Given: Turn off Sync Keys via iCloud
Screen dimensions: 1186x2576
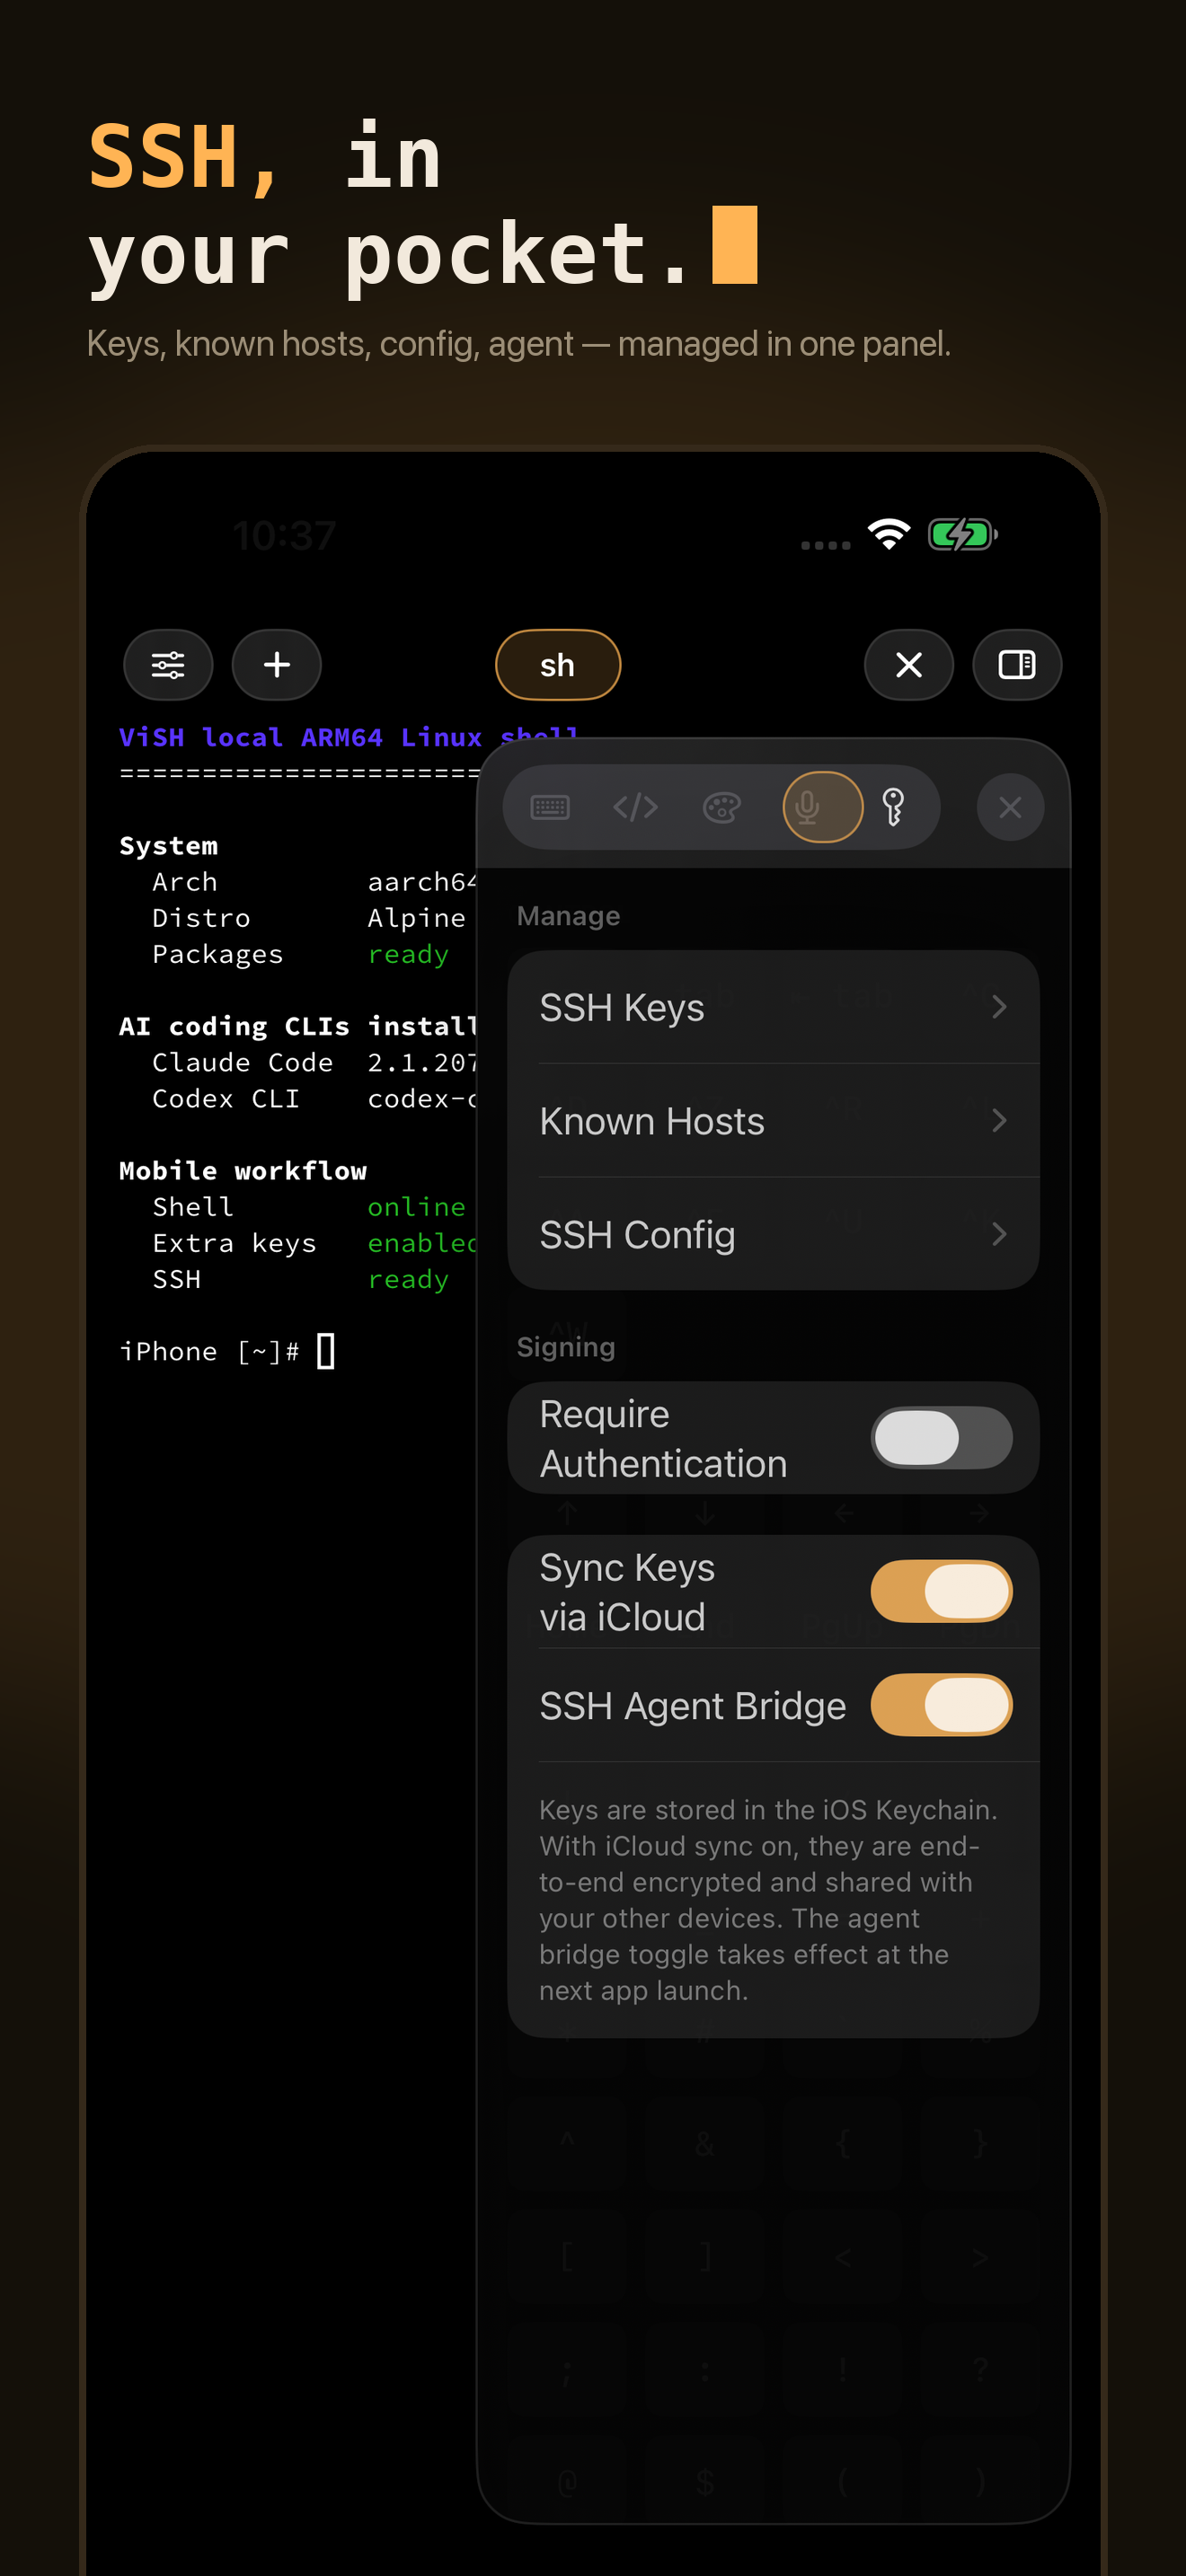Looking at the screenshot, I should [x=942, y=1591].
